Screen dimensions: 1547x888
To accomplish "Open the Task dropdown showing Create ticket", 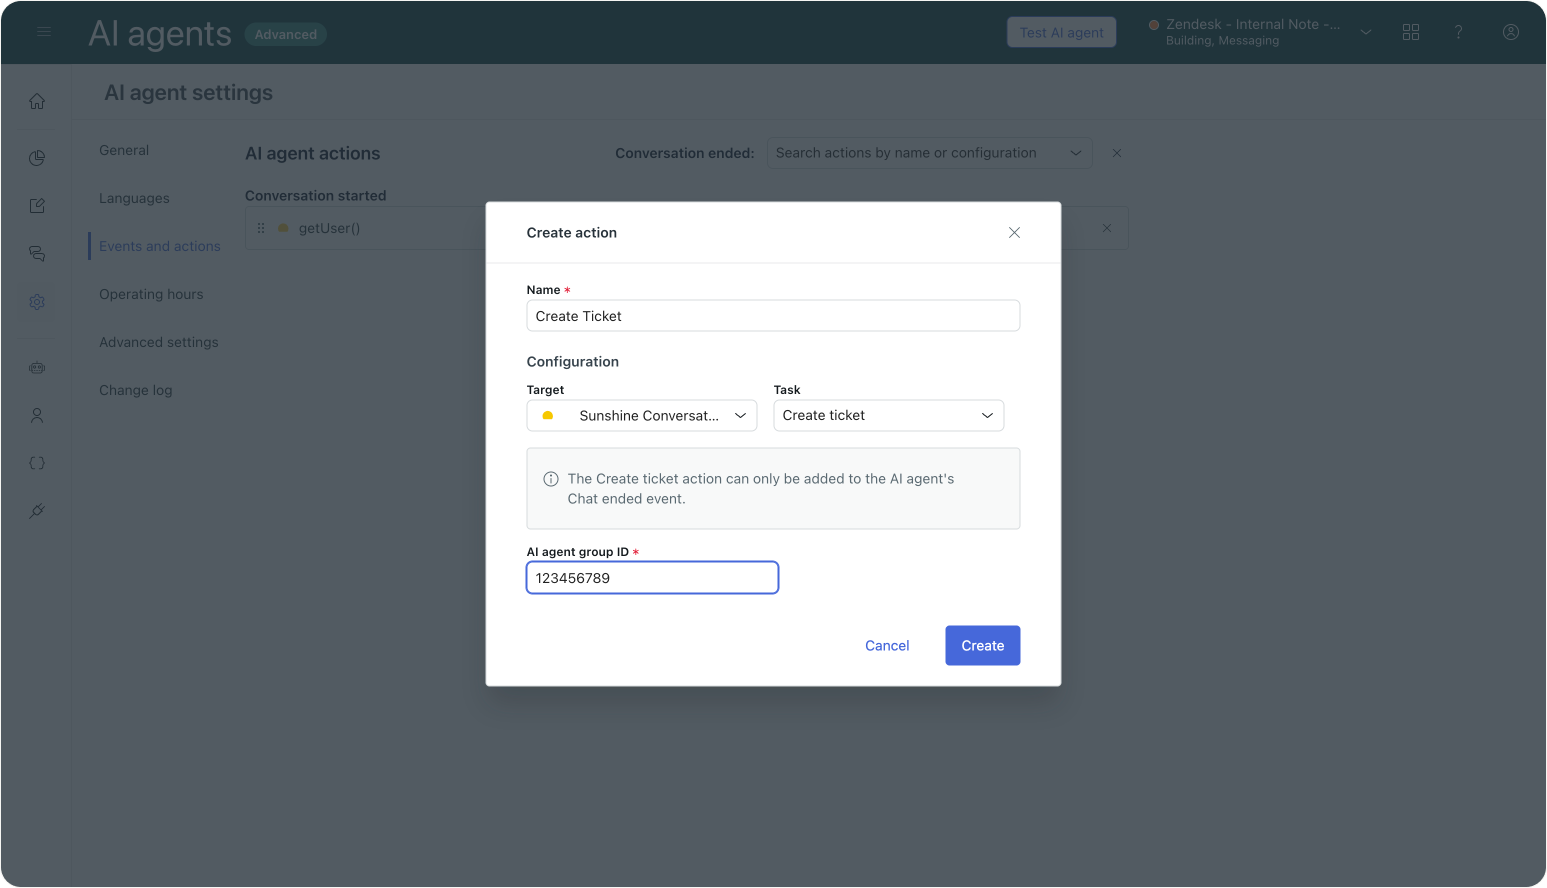I will click(x=888, y=416).
